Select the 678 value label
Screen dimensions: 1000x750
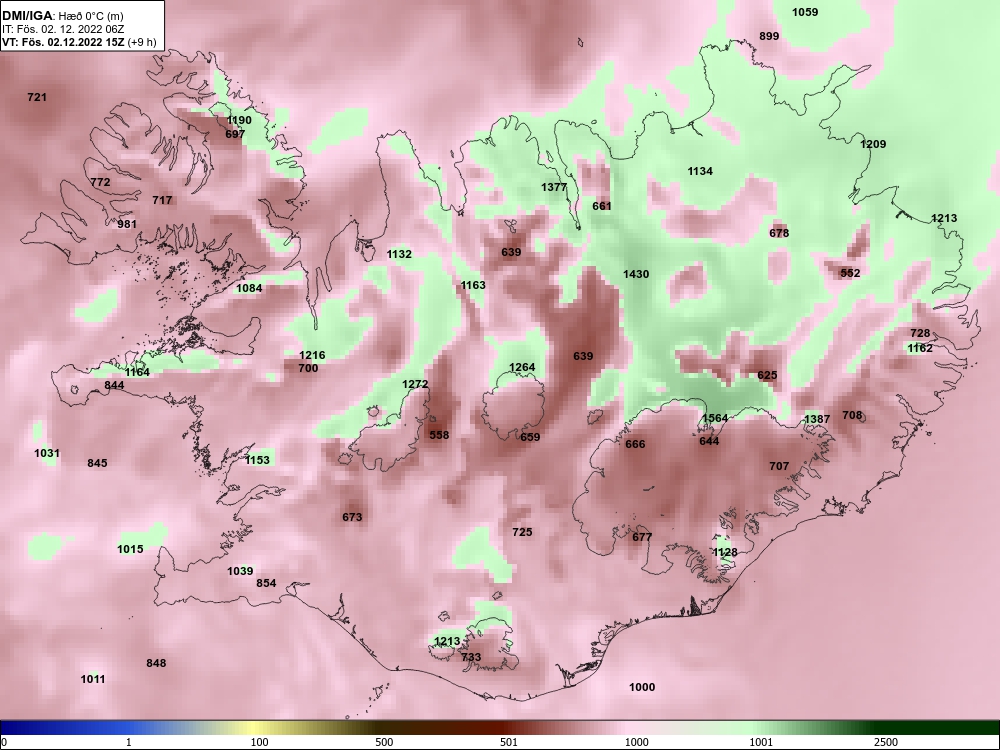pyautogui.click(x=779, y=233)
